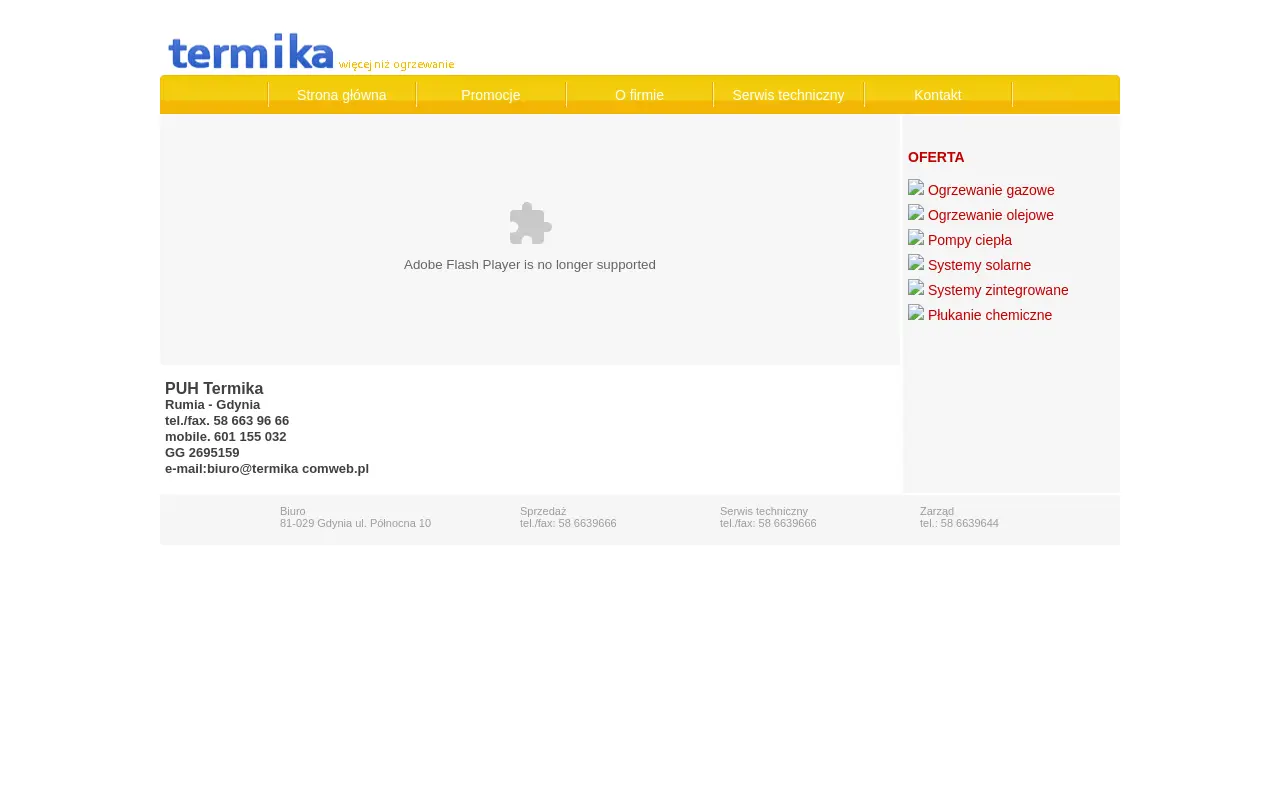Open Kontakt menu item

point(938,95)
